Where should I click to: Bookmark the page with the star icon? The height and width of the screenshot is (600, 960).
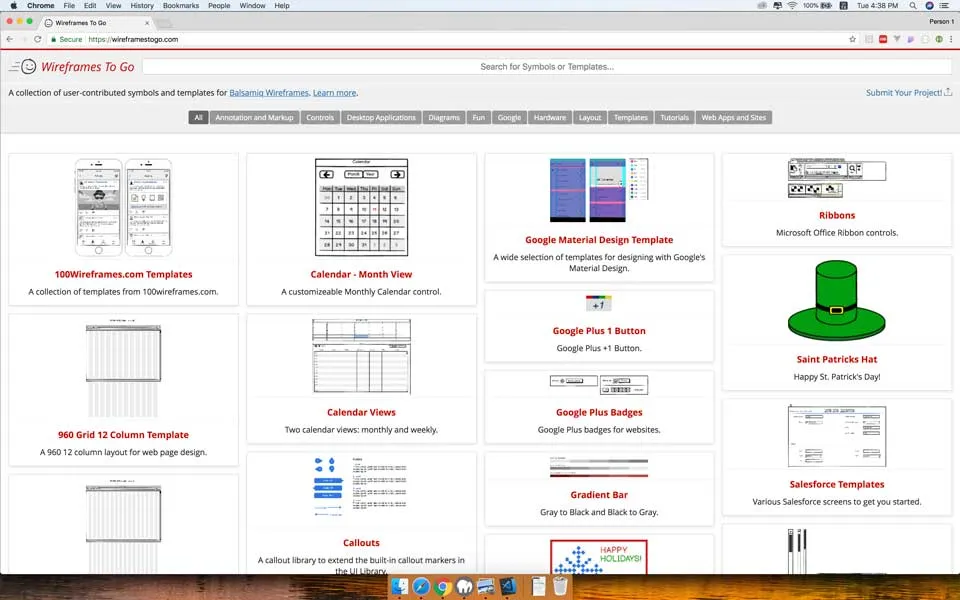tap(852, 38)
